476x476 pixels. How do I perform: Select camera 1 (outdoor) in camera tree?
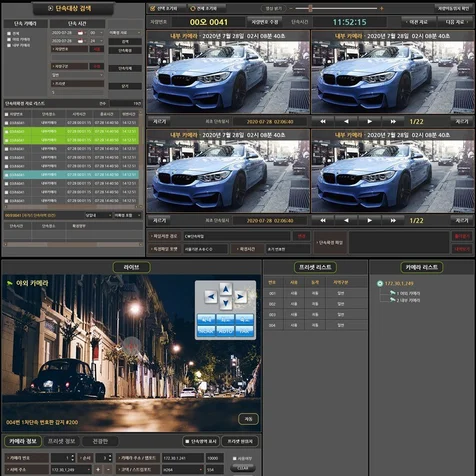tap(405, 293)
